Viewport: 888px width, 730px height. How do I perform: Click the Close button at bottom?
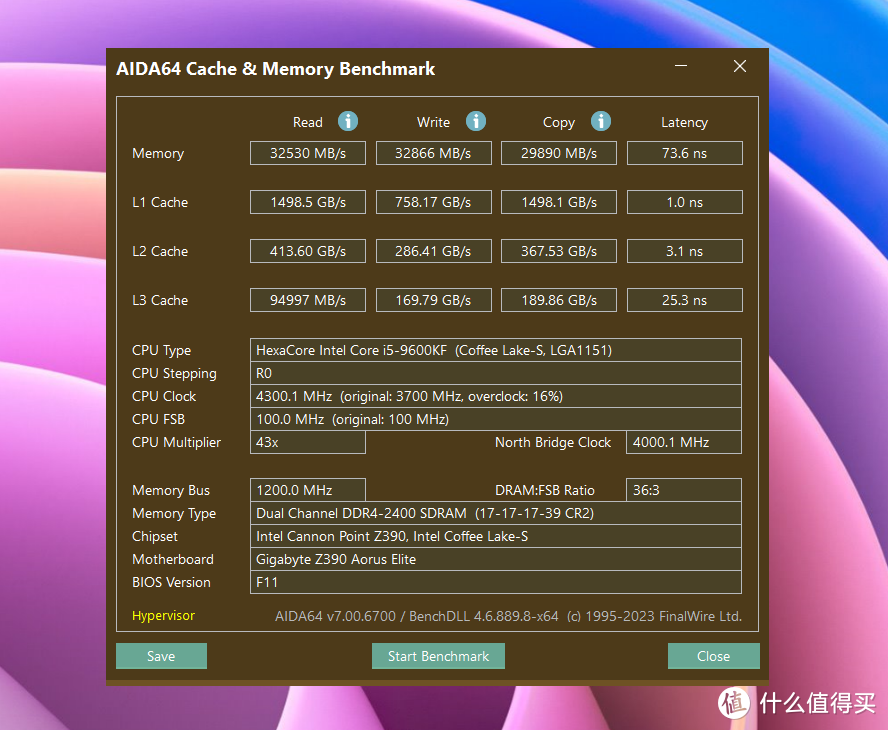(714, 656)
